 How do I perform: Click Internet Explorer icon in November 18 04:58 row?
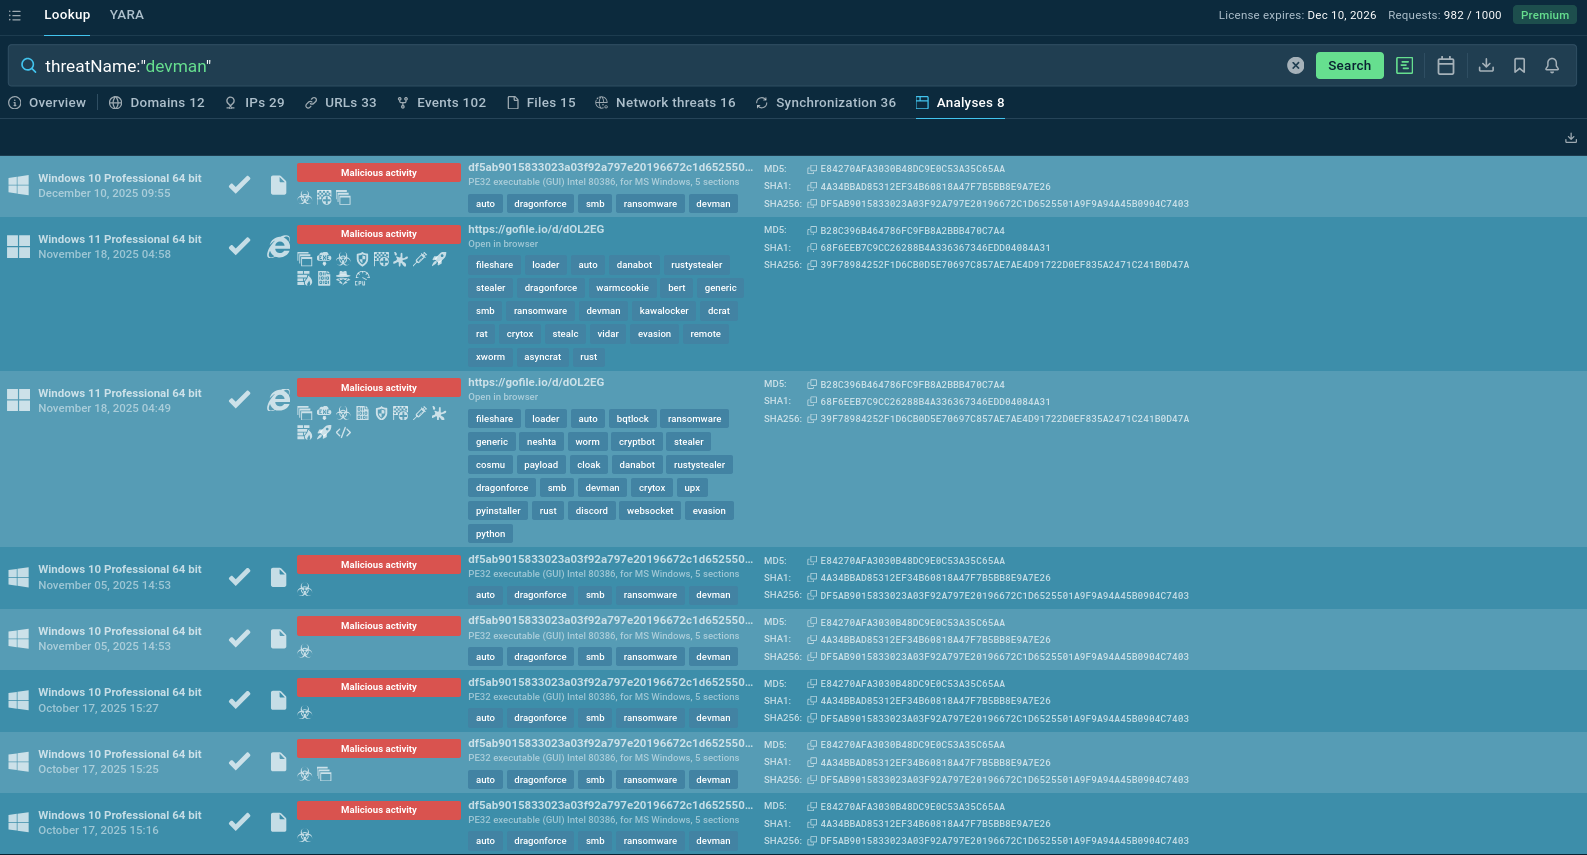[279, 246]
